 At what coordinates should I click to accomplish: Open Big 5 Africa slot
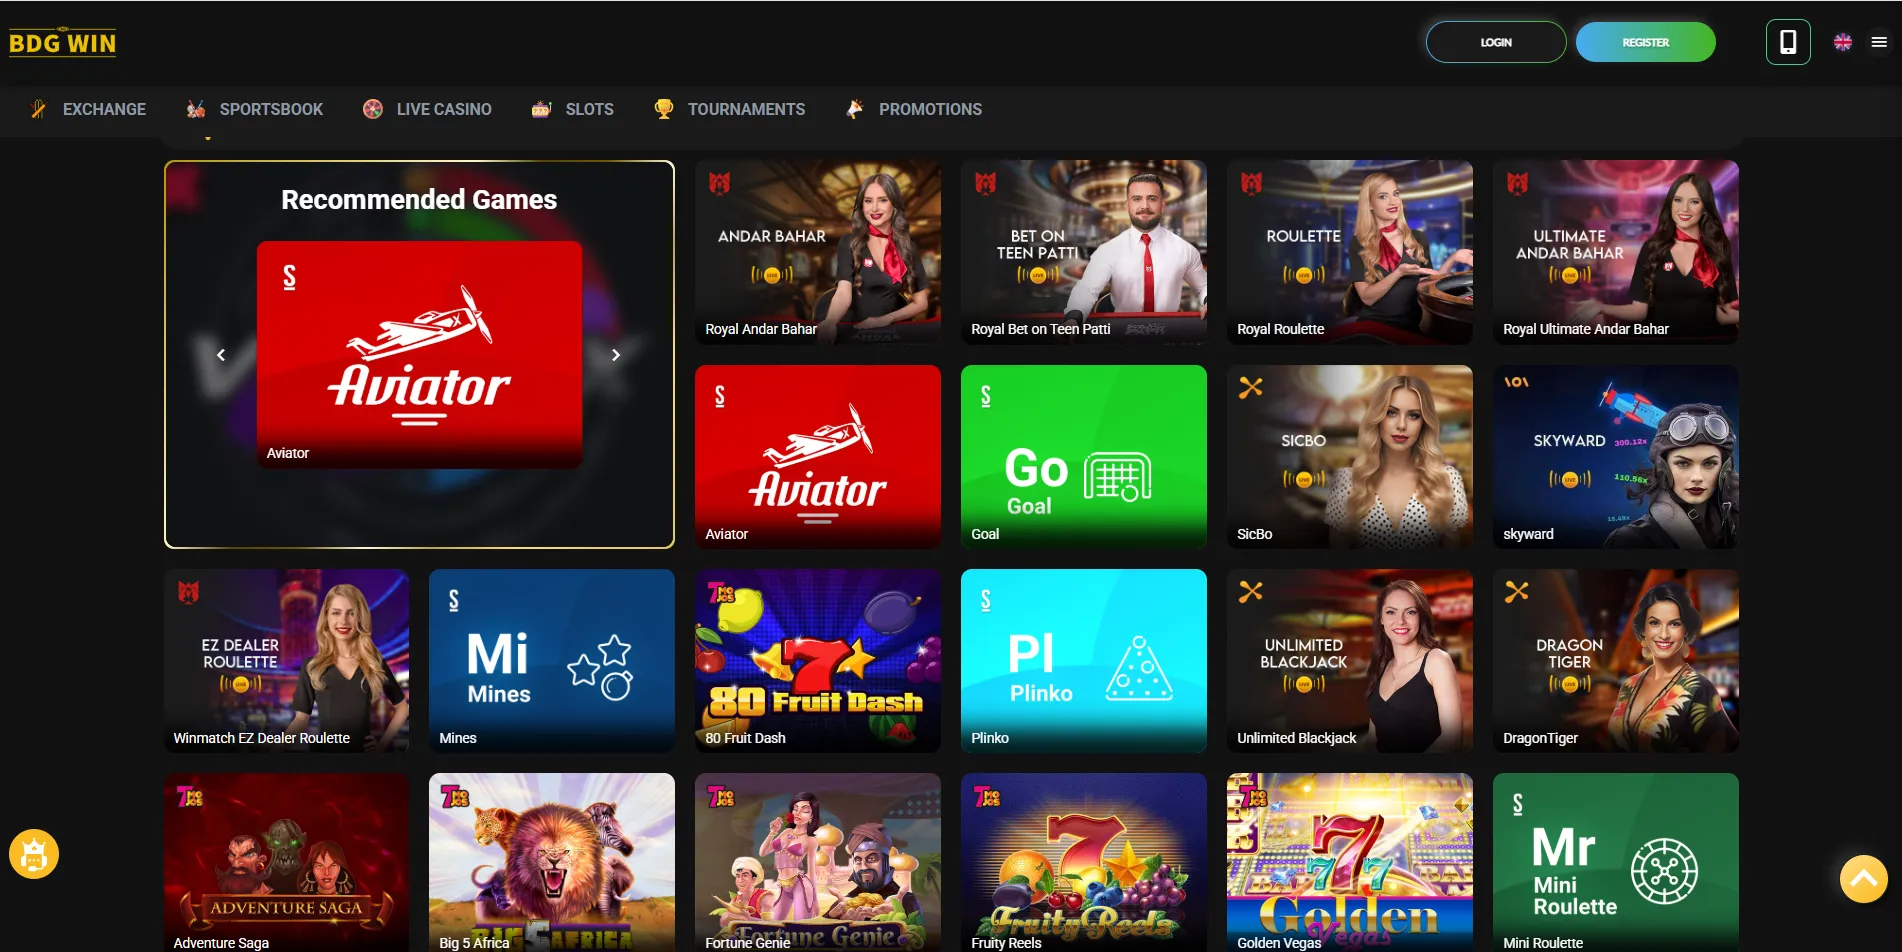click(552, 862)
